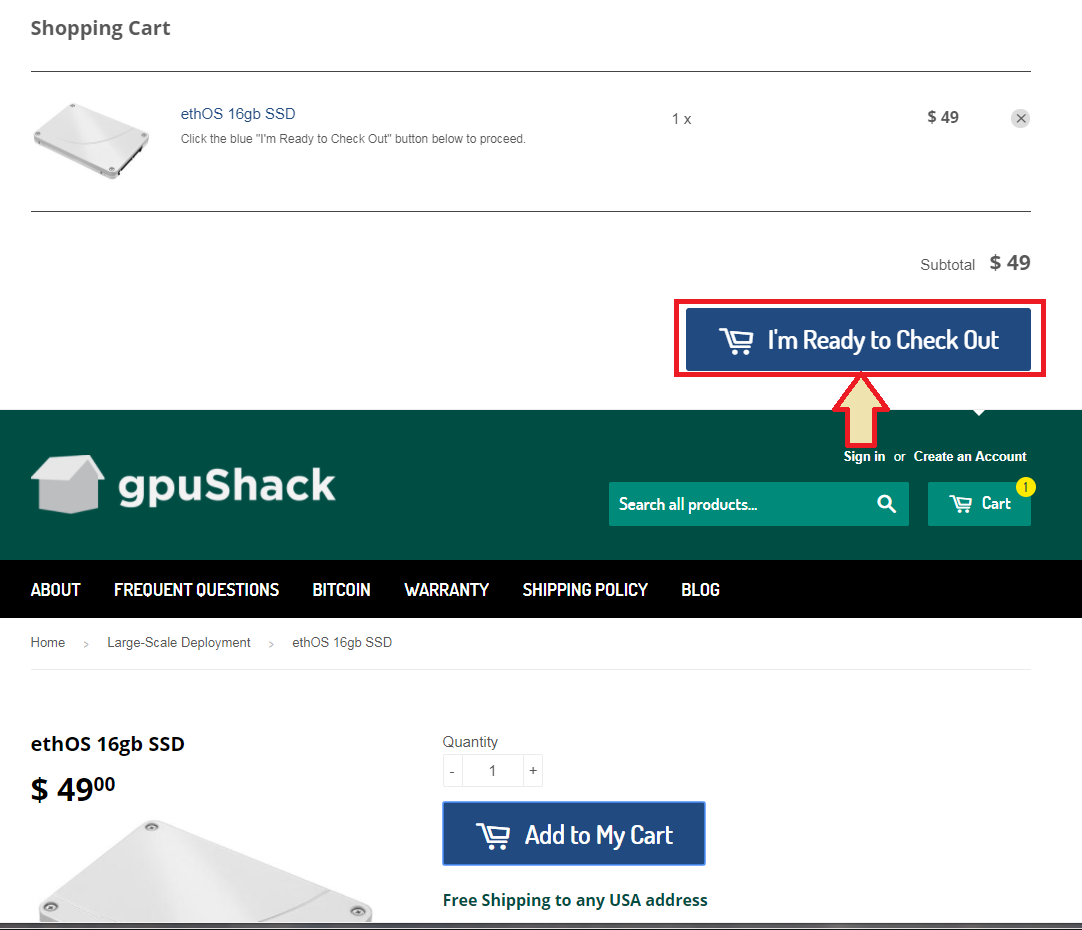1082x930 pixels.
Task: Open the BLOG menu item
Action: 700,590
